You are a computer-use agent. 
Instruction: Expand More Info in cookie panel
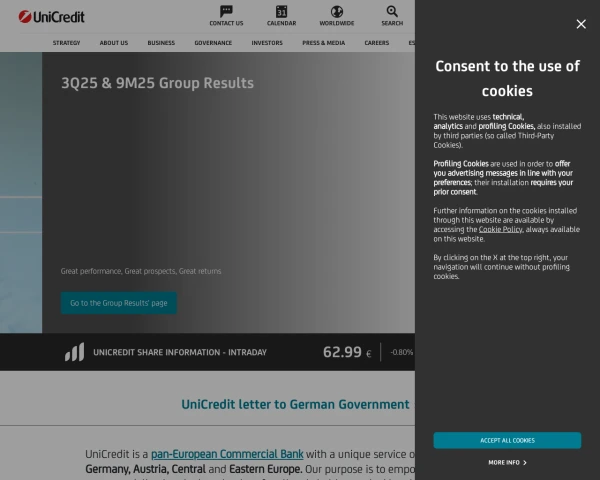pos(507,462)
